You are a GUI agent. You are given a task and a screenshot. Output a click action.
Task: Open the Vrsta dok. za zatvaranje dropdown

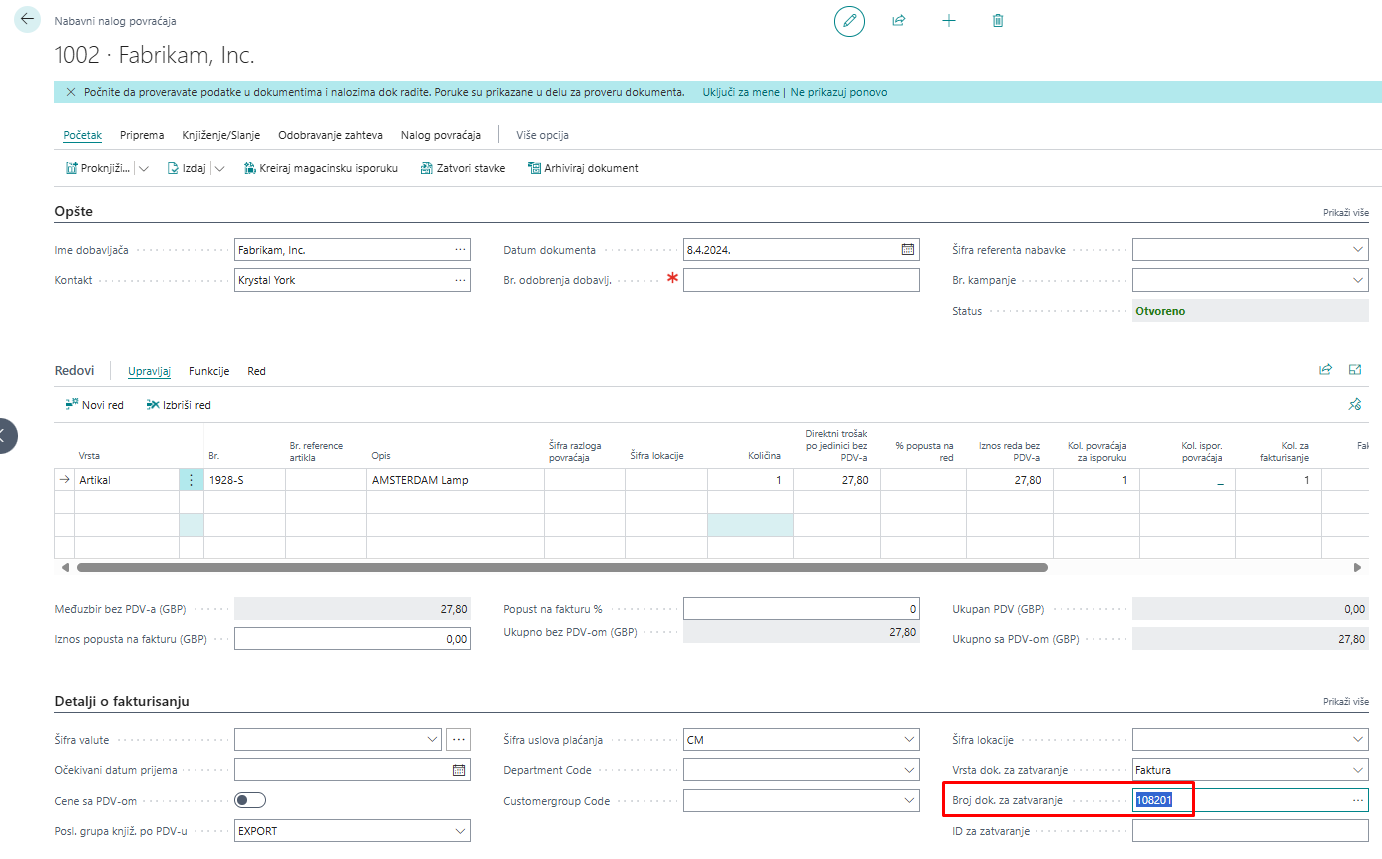1357,770
